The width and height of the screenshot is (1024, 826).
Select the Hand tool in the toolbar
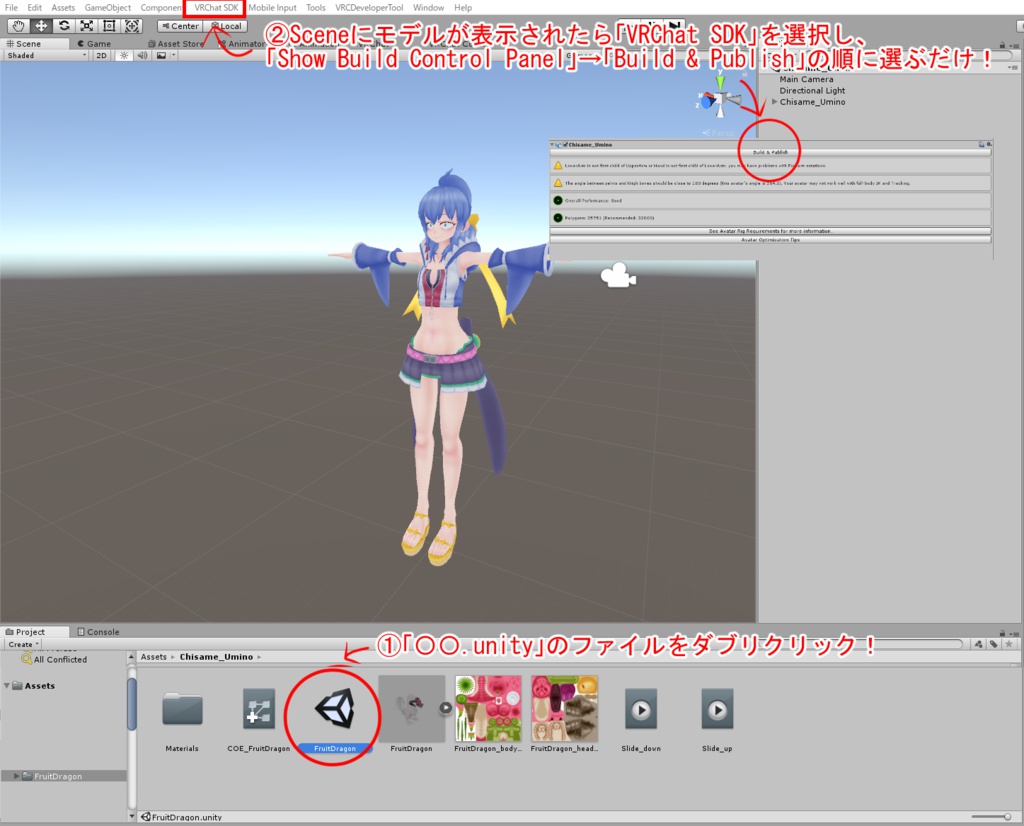point(18,26)
